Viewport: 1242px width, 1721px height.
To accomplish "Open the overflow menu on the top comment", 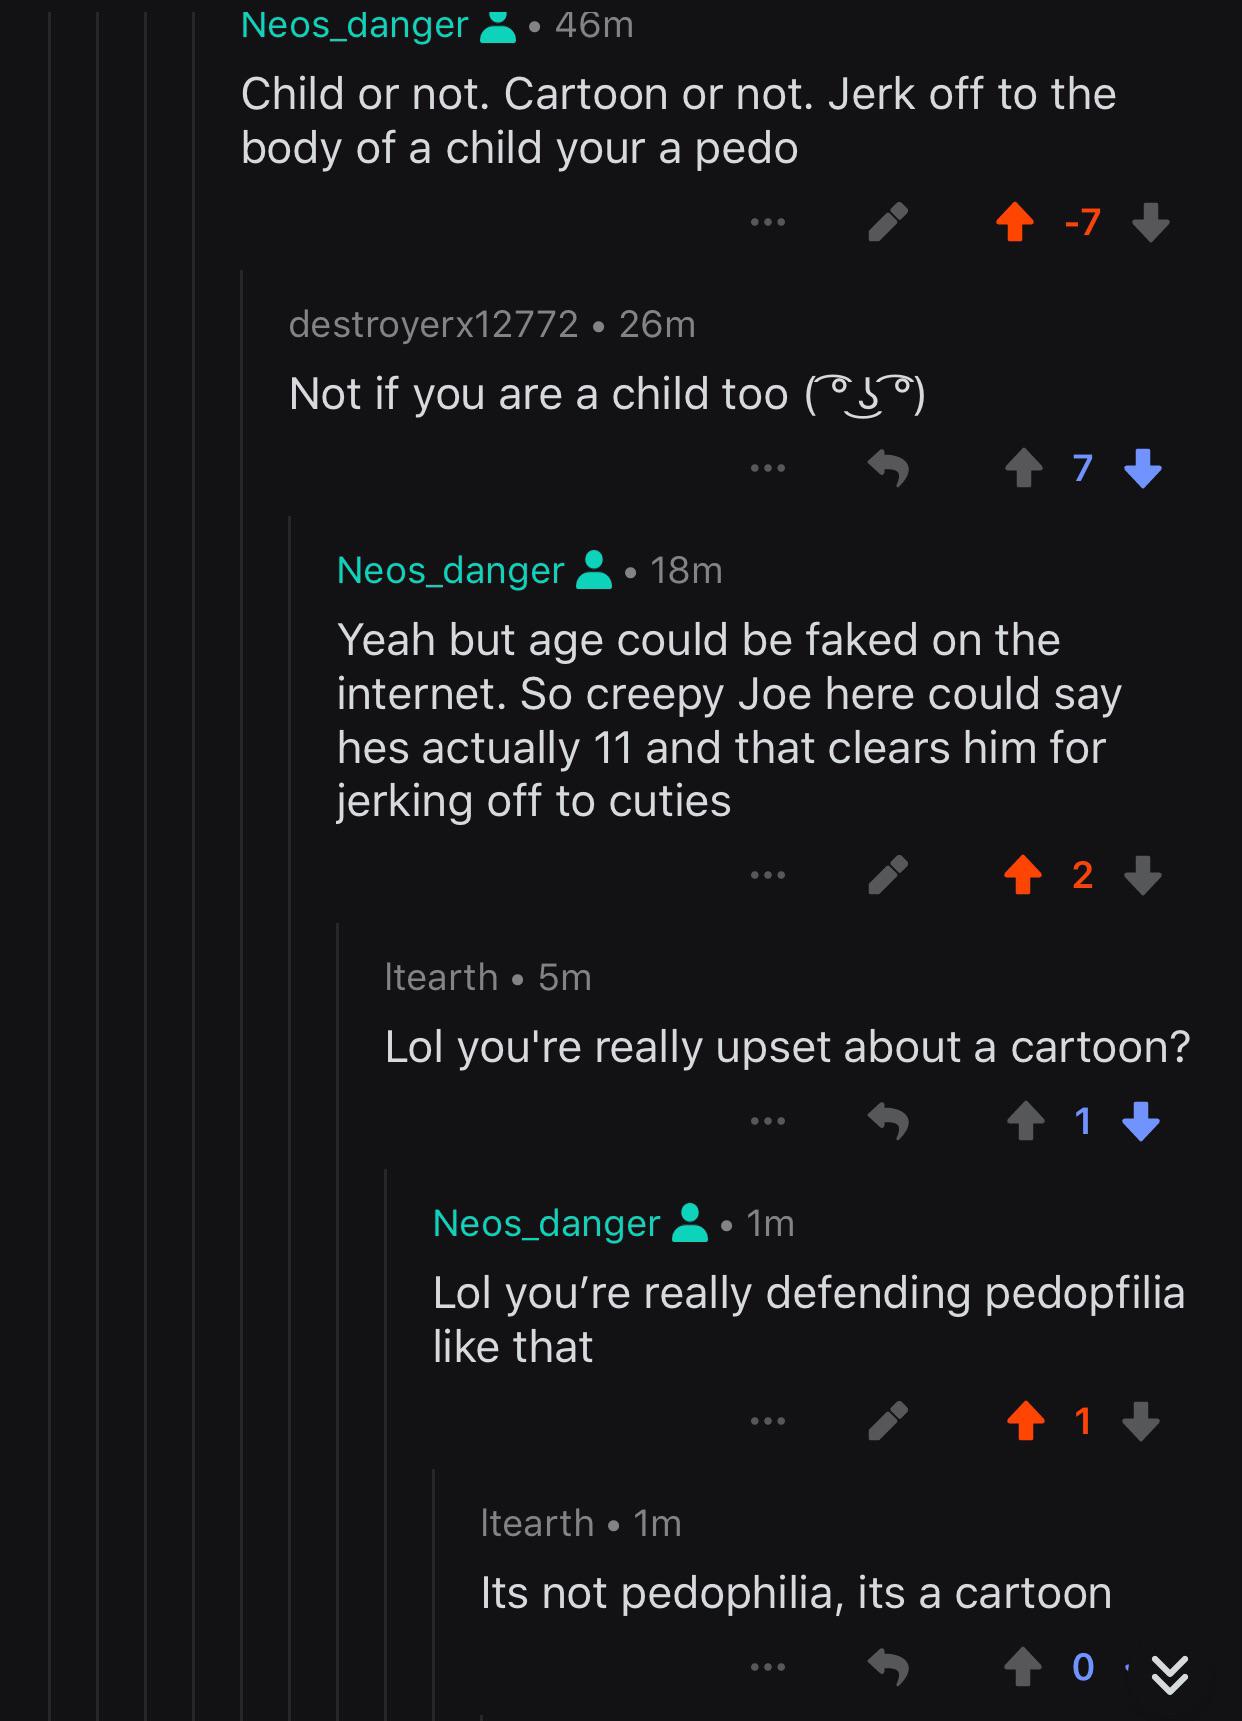I will point(768,221).
